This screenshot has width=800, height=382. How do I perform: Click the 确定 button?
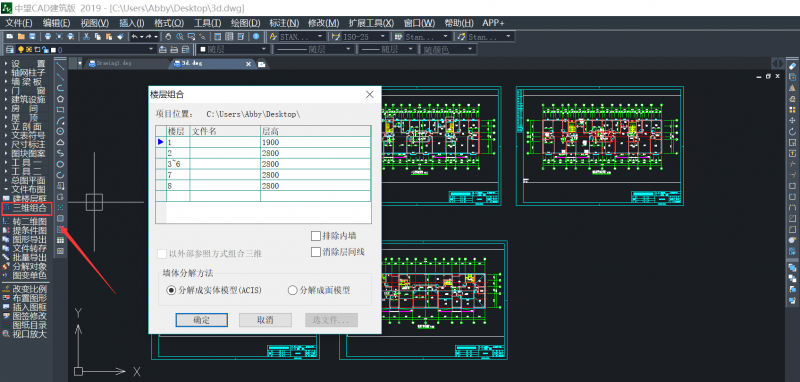coord(201,320)
